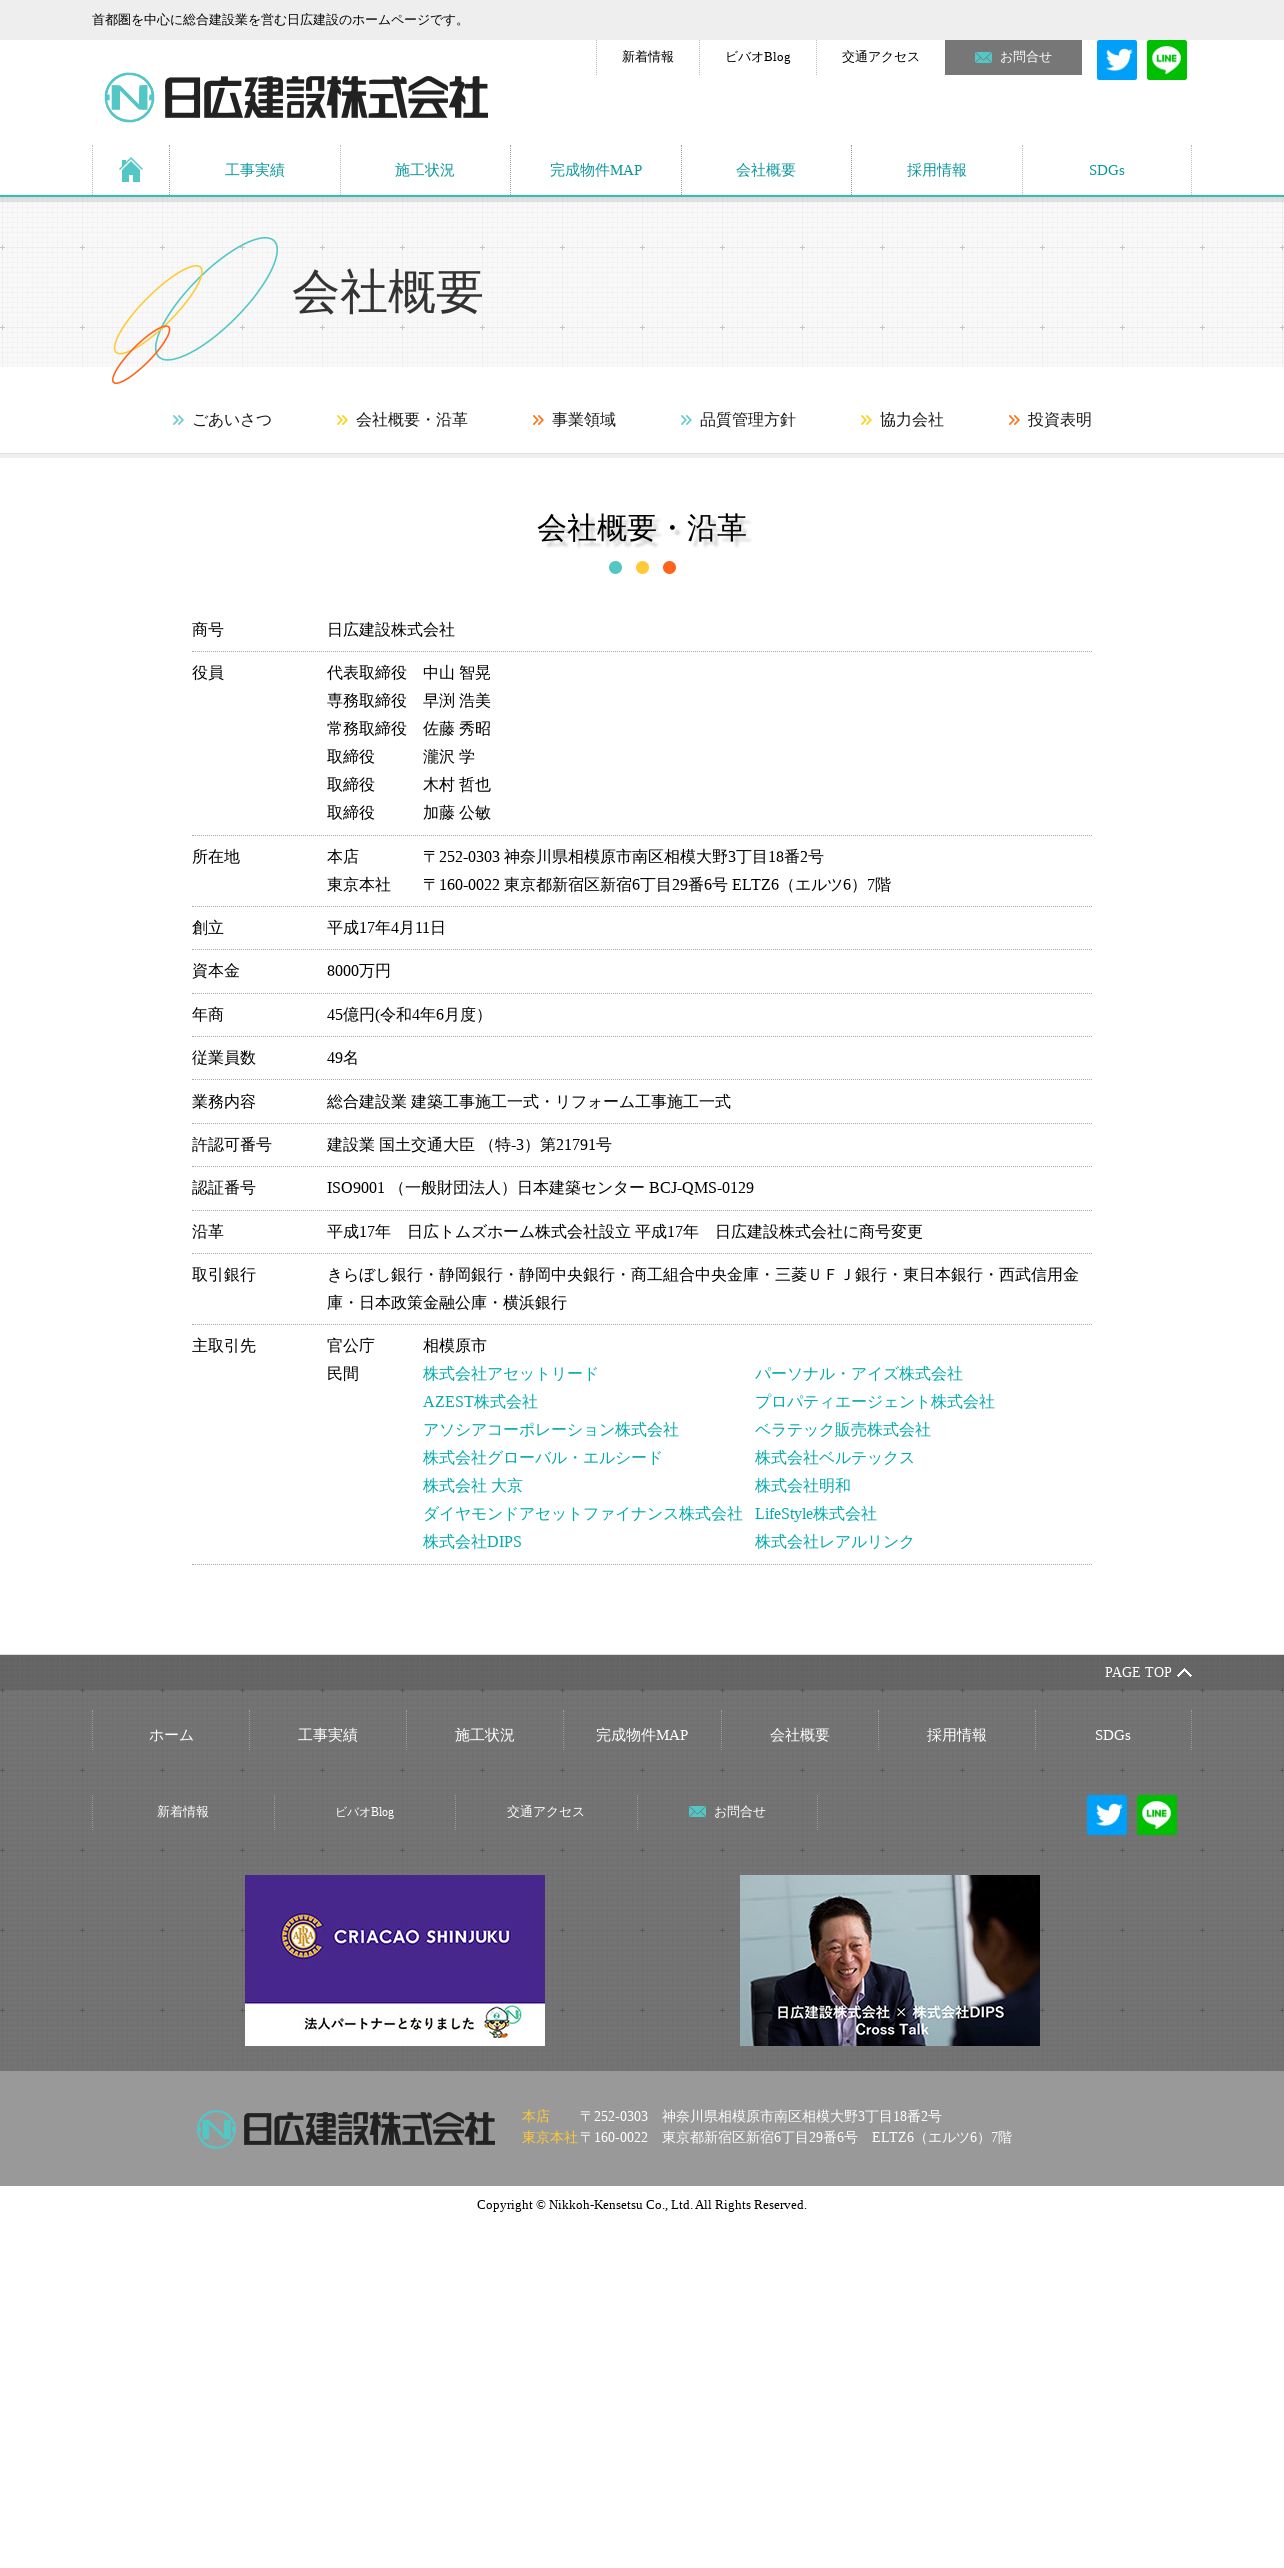Image resolution: width=1284 pixels, height=2568 pixels.
Task: Open the 完成物件MAP main menu item
Action: pos(596,170)
